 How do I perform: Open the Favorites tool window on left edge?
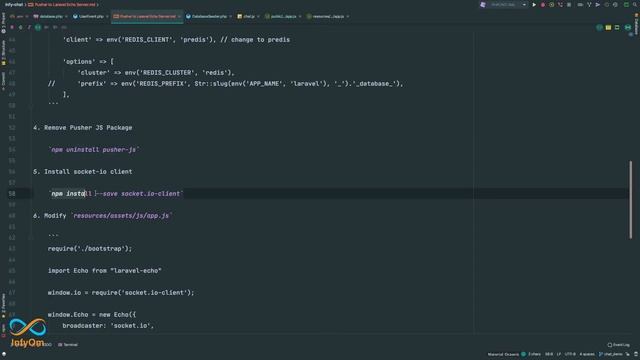[4, 305]
